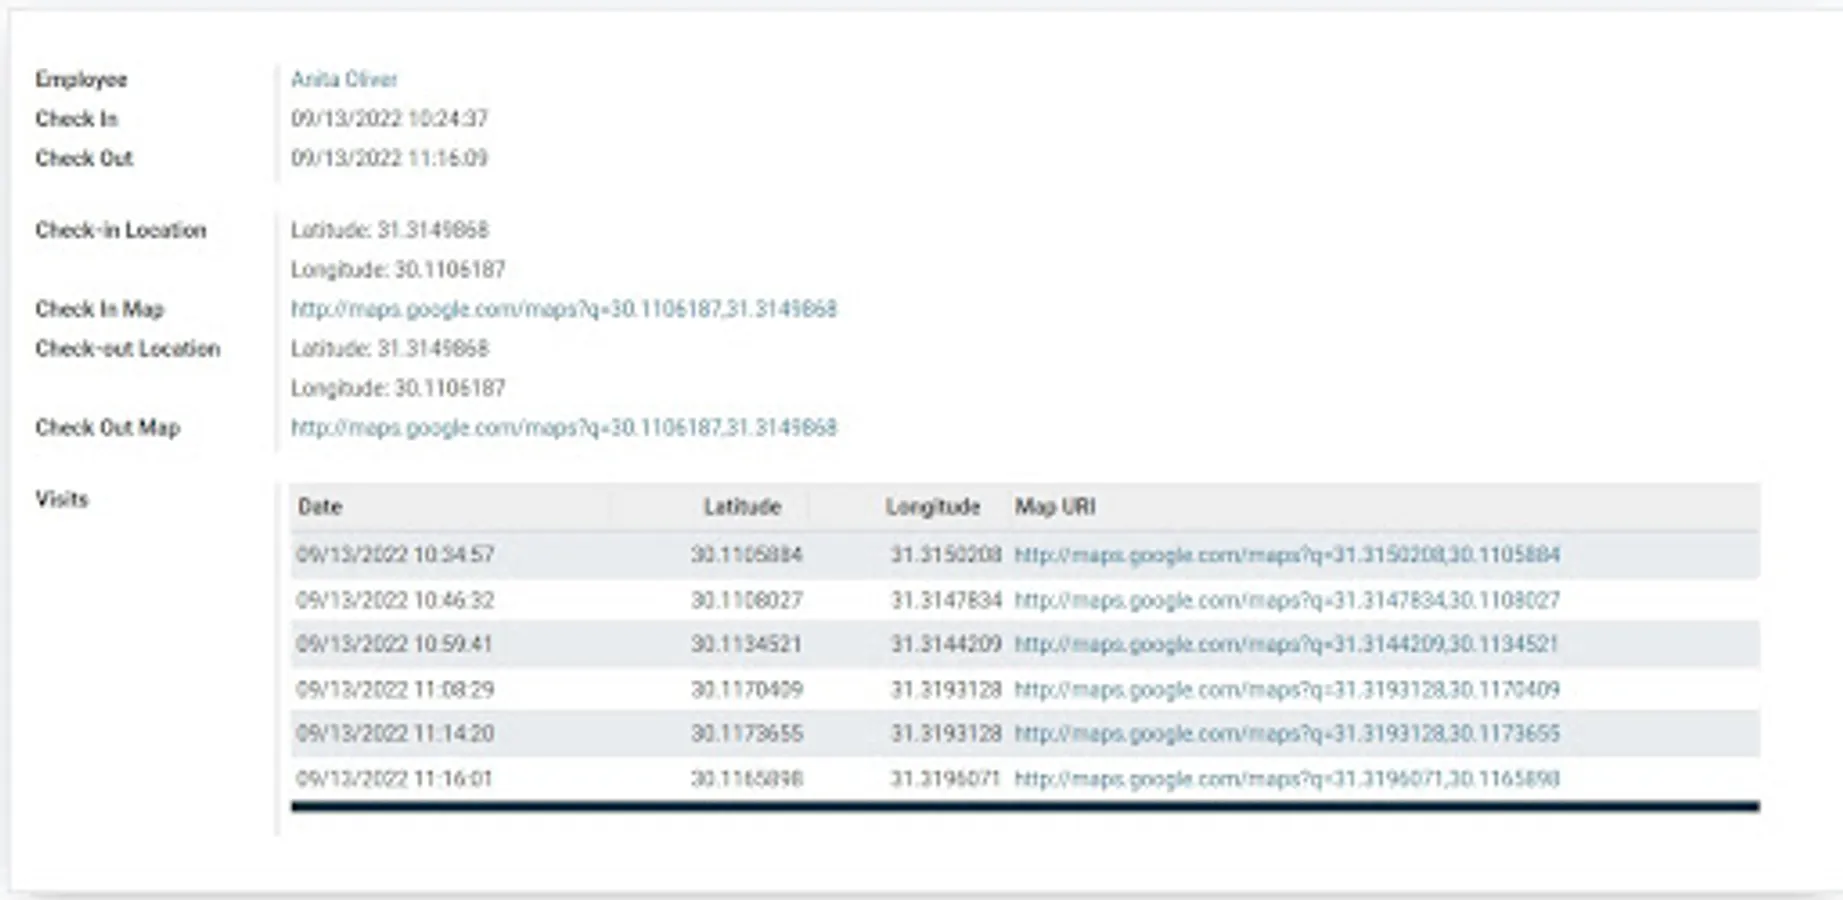Image resolution: width=1843 pixels, height=900 pixels.
Task: Click the Check In timestamp 09/13/2022 10:24:37
Action: 390,118
